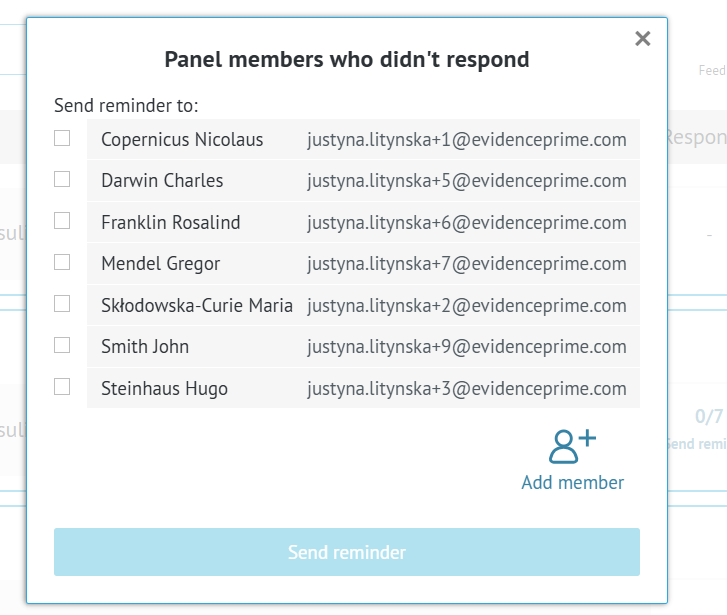Click the Add member text label
This screenshot has height=615, width=727.
pyautogui.click(x=572, y=483)
